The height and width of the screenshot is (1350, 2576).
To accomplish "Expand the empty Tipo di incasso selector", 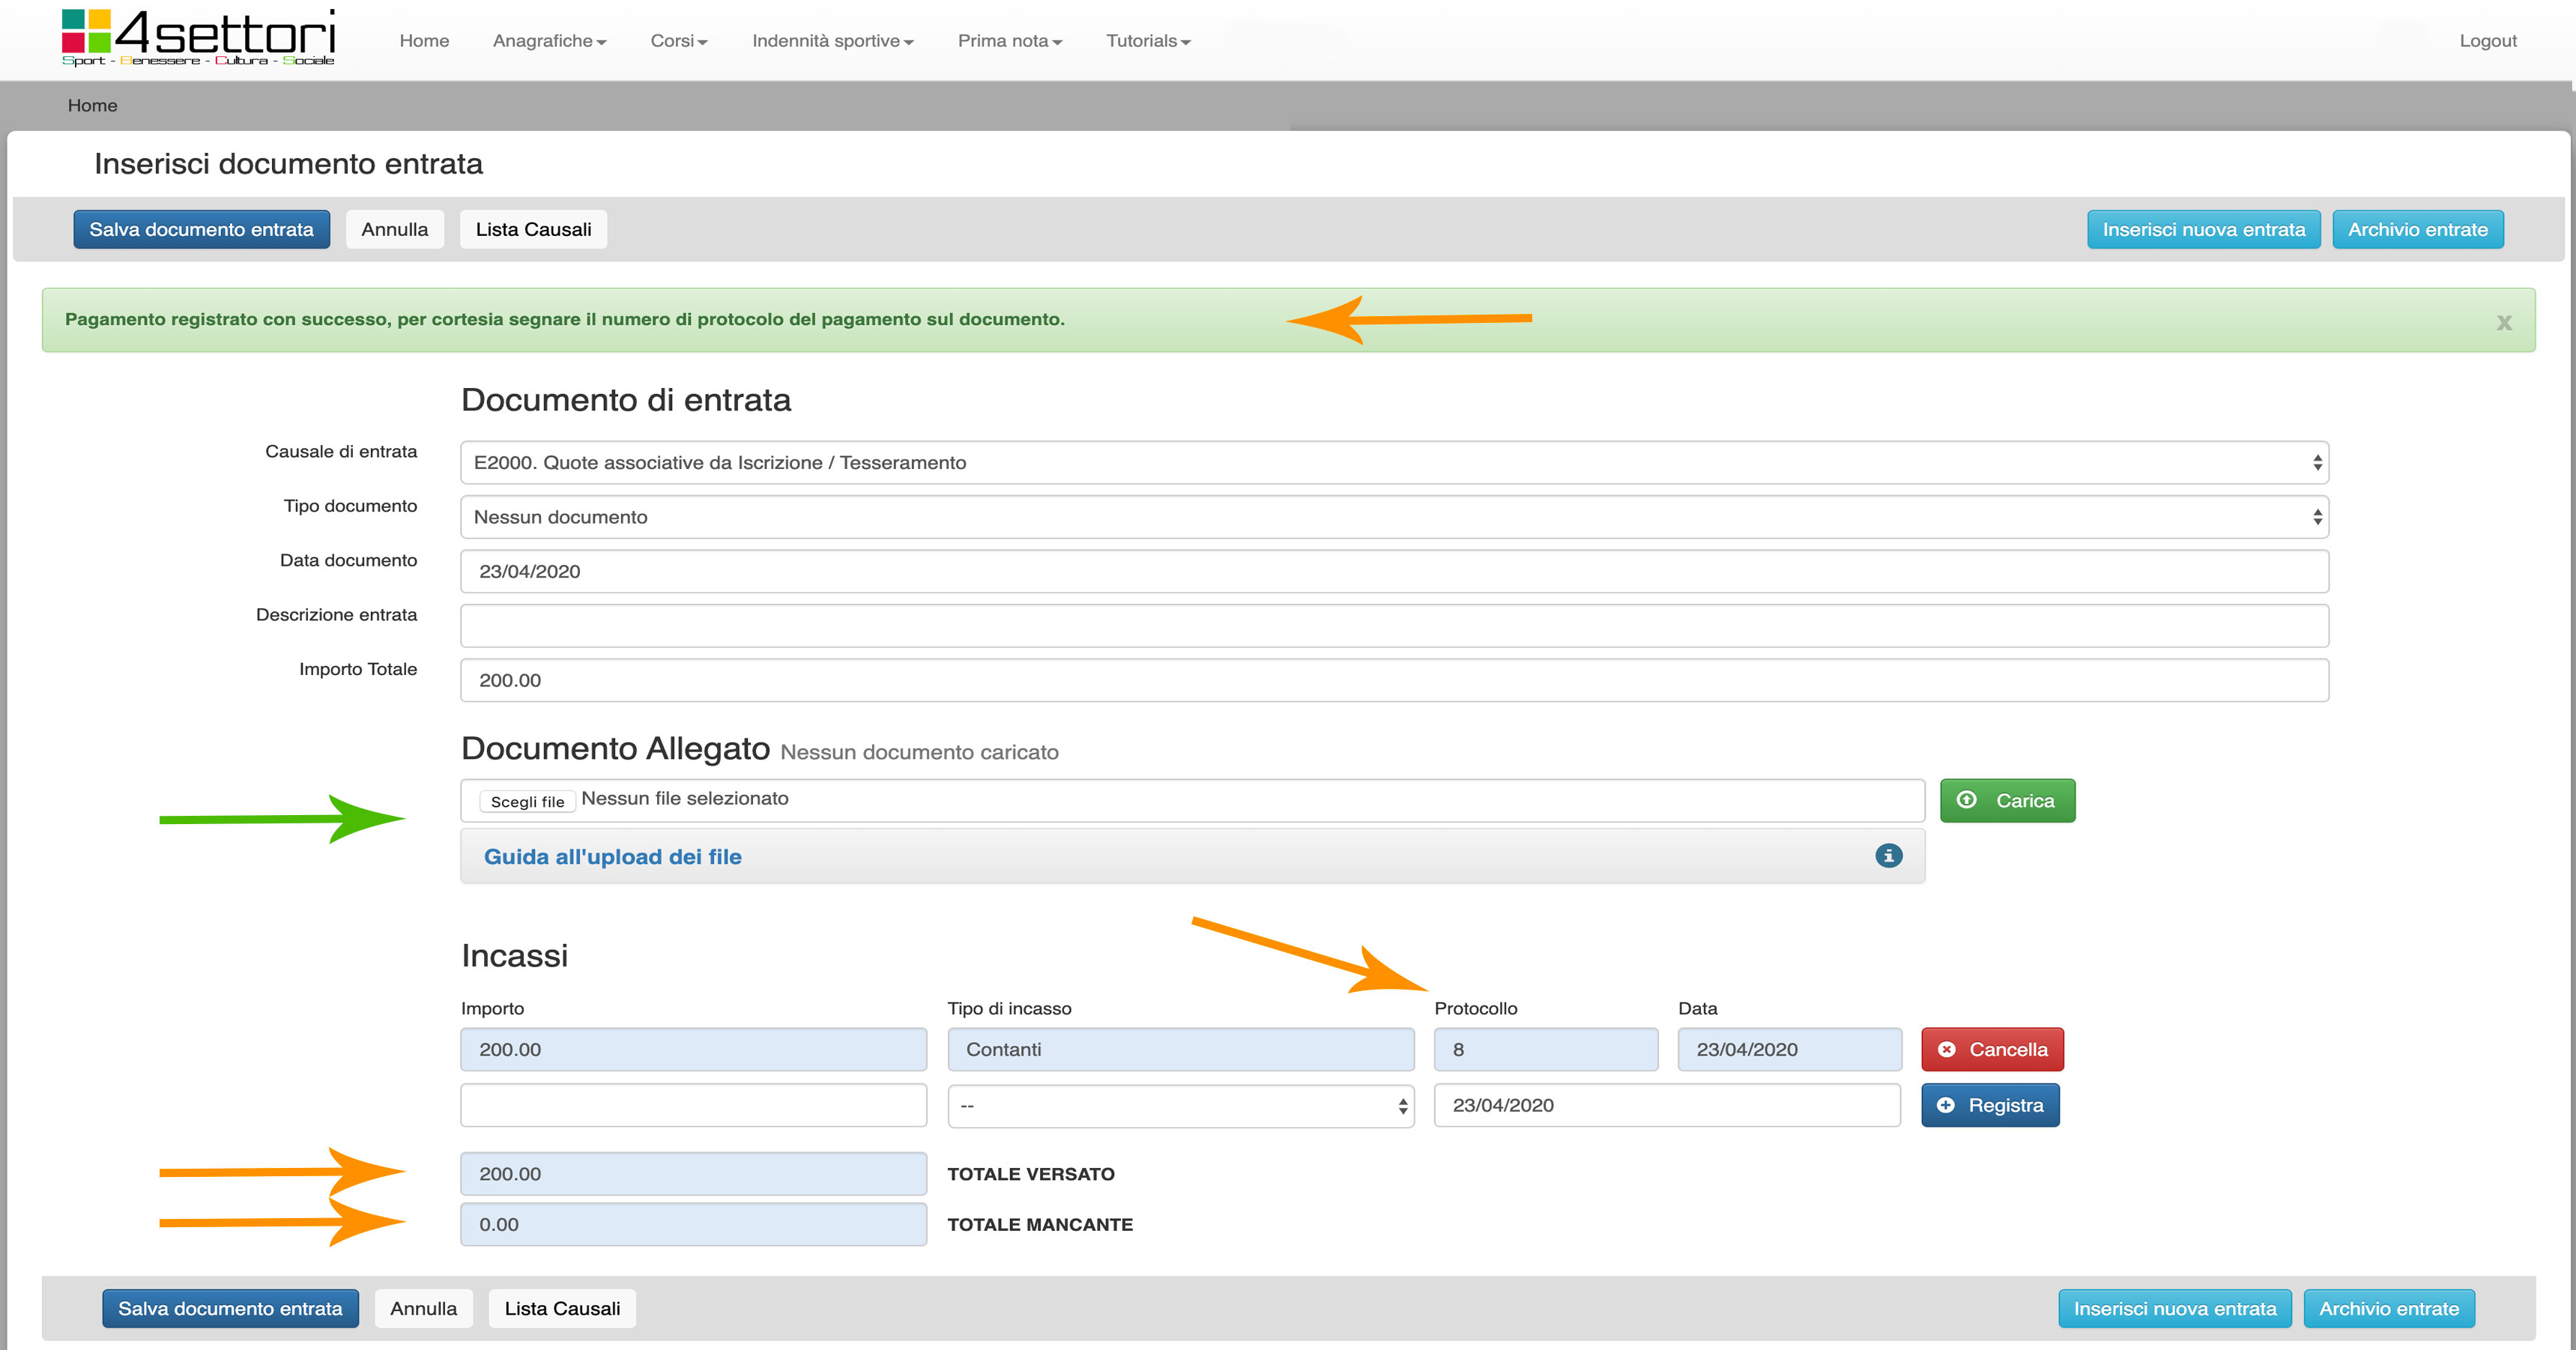I will (x=1180, y=1106).
